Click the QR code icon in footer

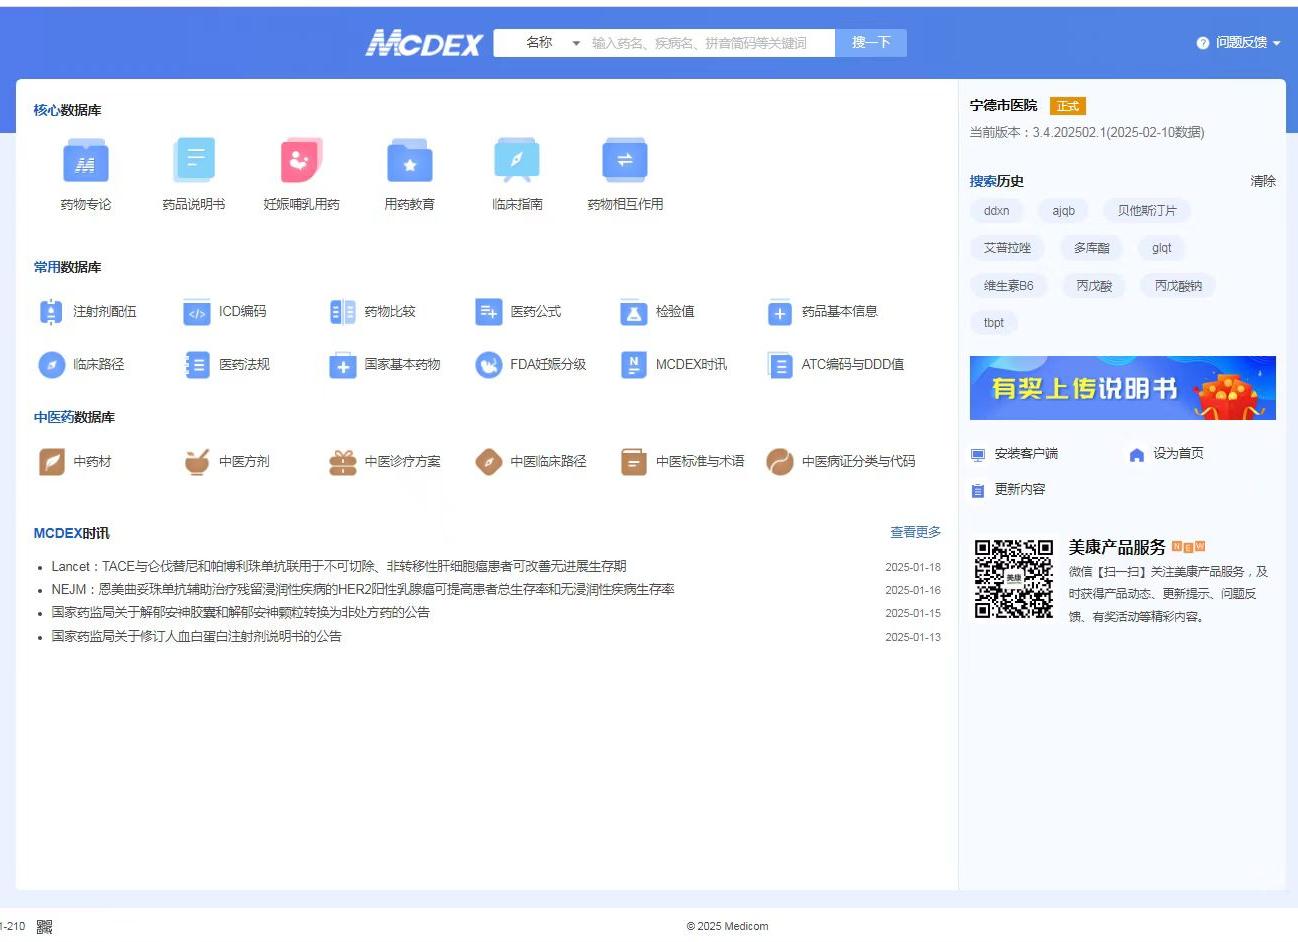click(44, 927)
